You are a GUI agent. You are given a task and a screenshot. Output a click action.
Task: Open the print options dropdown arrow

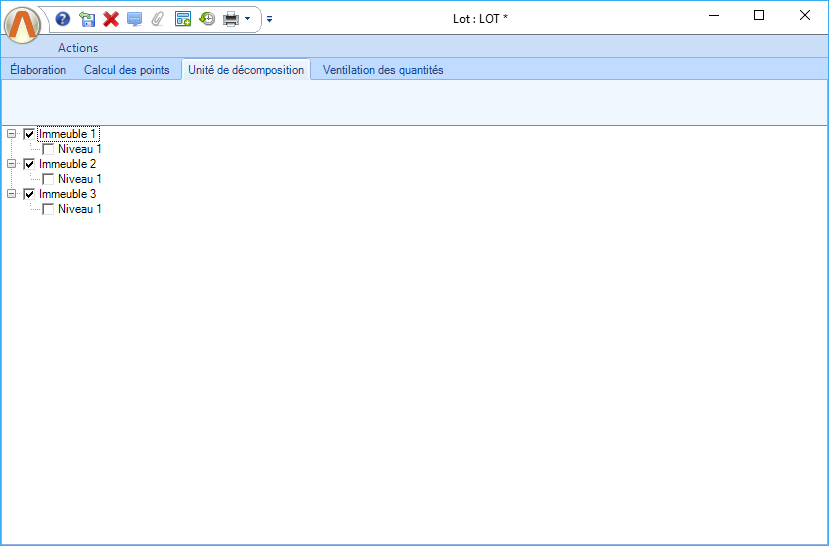coord(247,18)
